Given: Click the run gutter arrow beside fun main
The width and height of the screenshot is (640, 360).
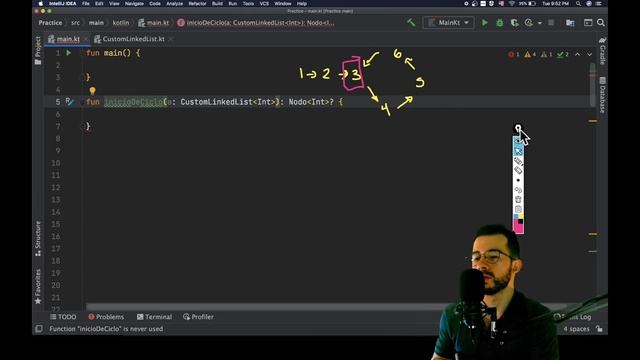Looking at the screenshot, I should tap(69, 53).
